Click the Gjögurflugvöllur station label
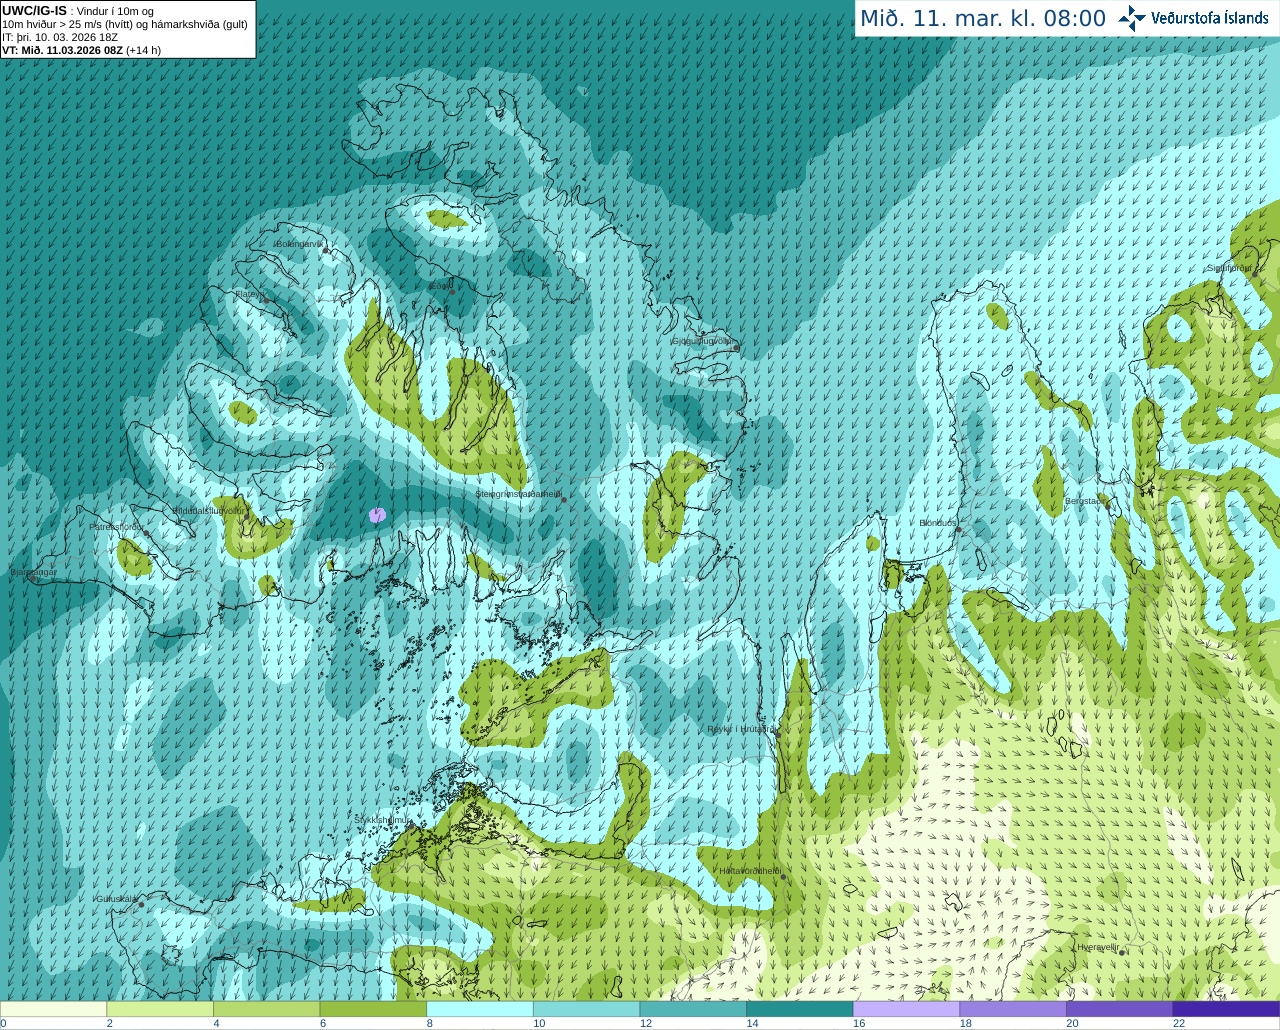Screen dimensions: 1280x1030 click(703, 341)
